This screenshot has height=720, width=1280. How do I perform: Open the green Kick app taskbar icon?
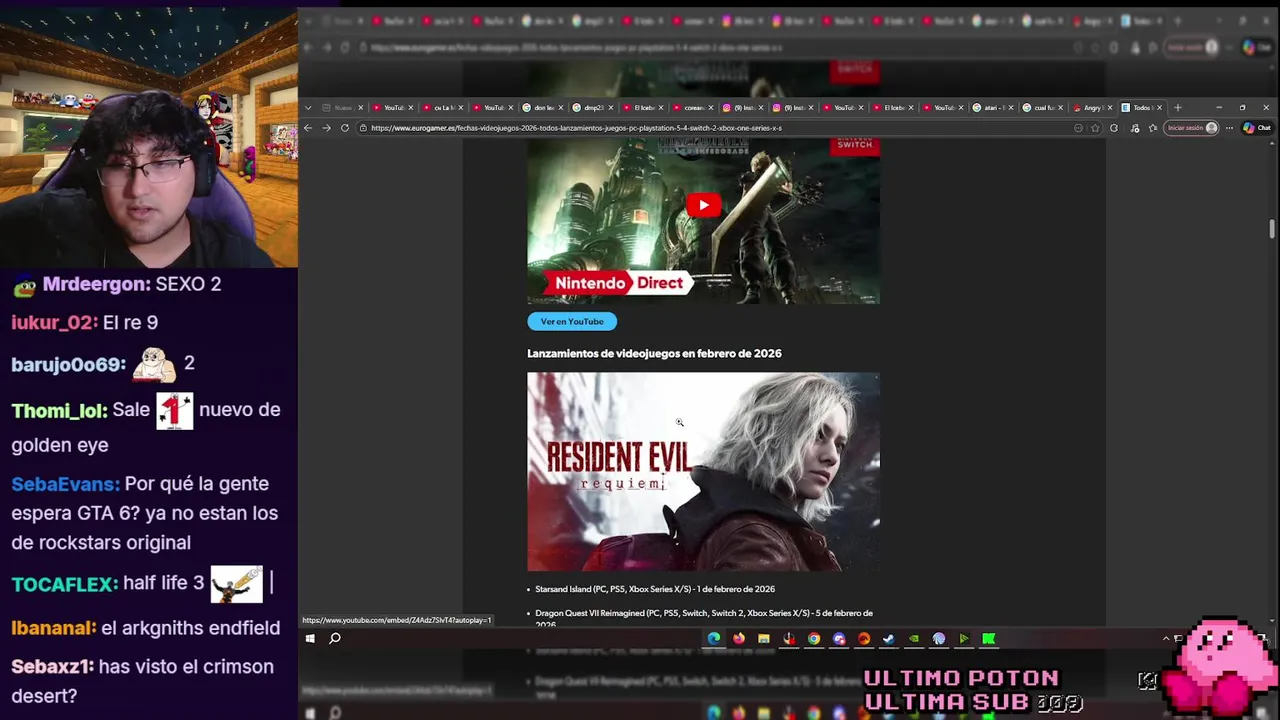(989, 638)
